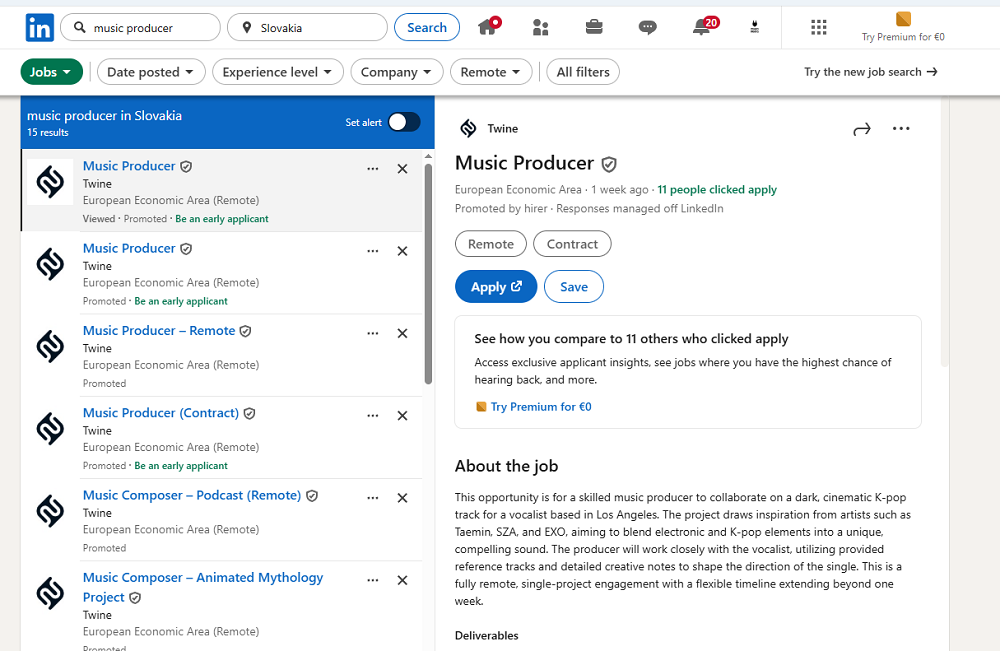Click Twine logo in job details header
1000x651 pixels.
pyautogui.click(x=468, y=128)
